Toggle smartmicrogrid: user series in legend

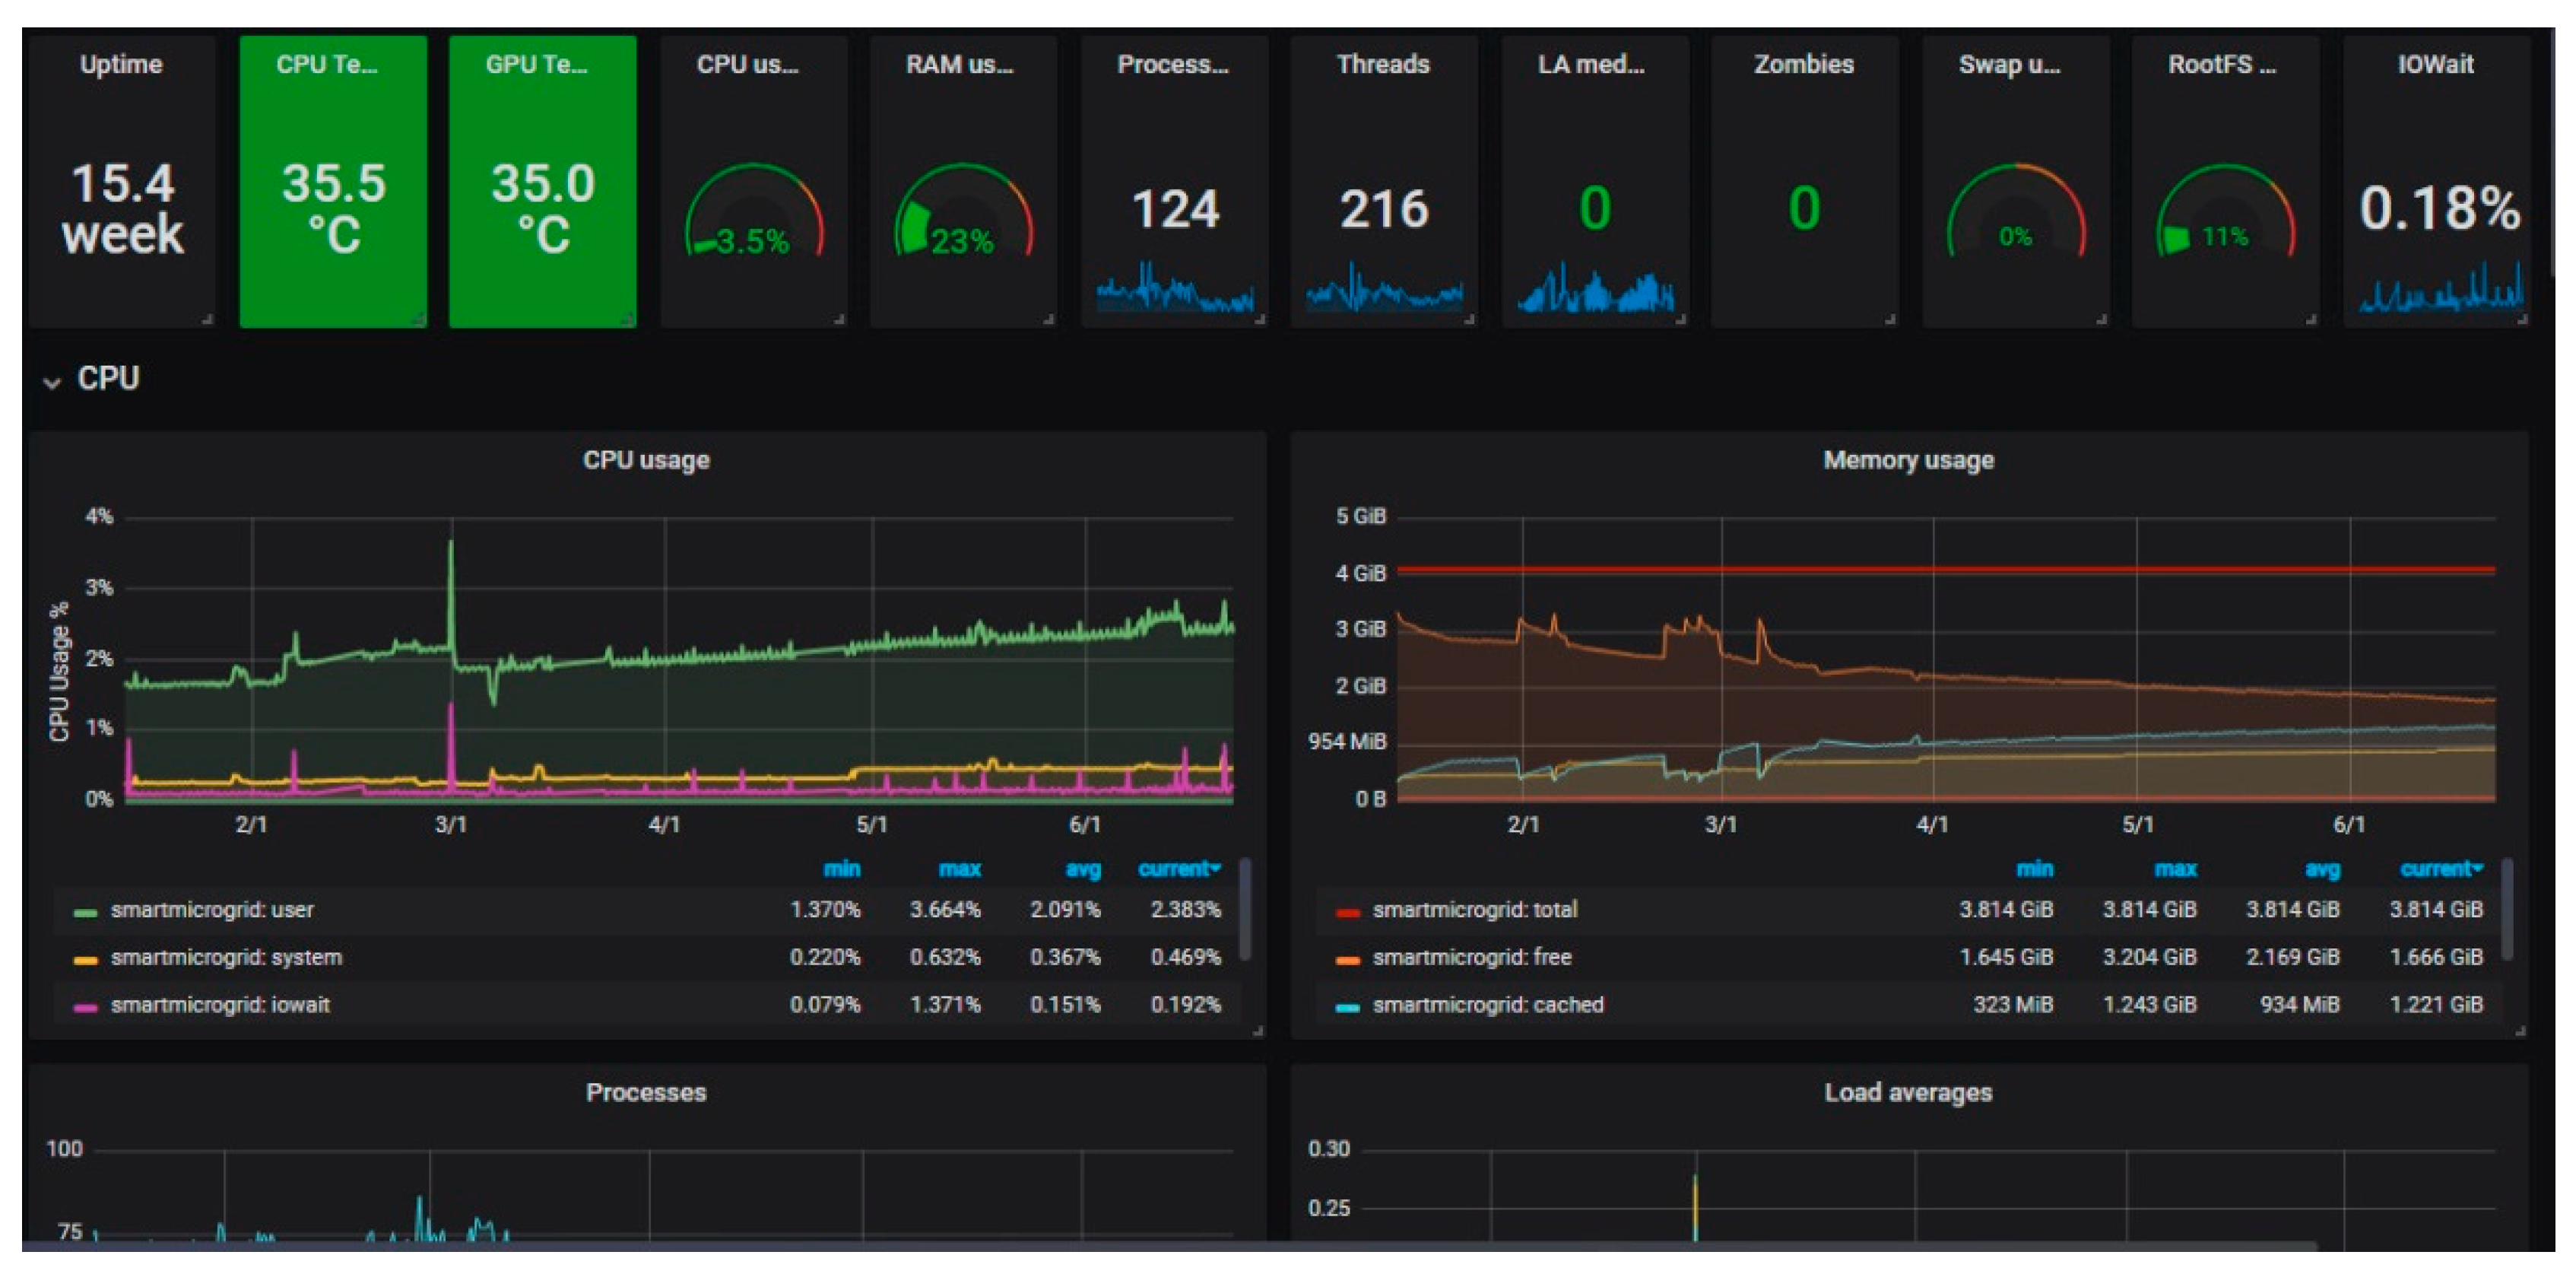click(x=212, y=910)
